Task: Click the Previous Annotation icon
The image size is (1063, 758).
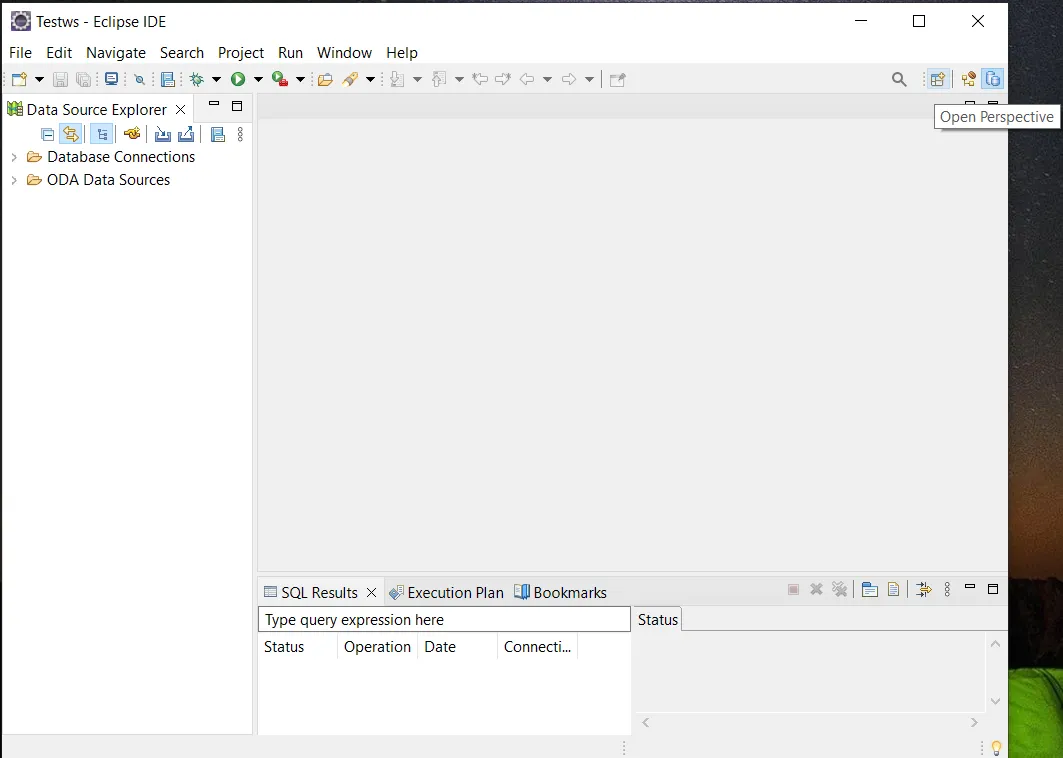Action: [x=439, y=79]
